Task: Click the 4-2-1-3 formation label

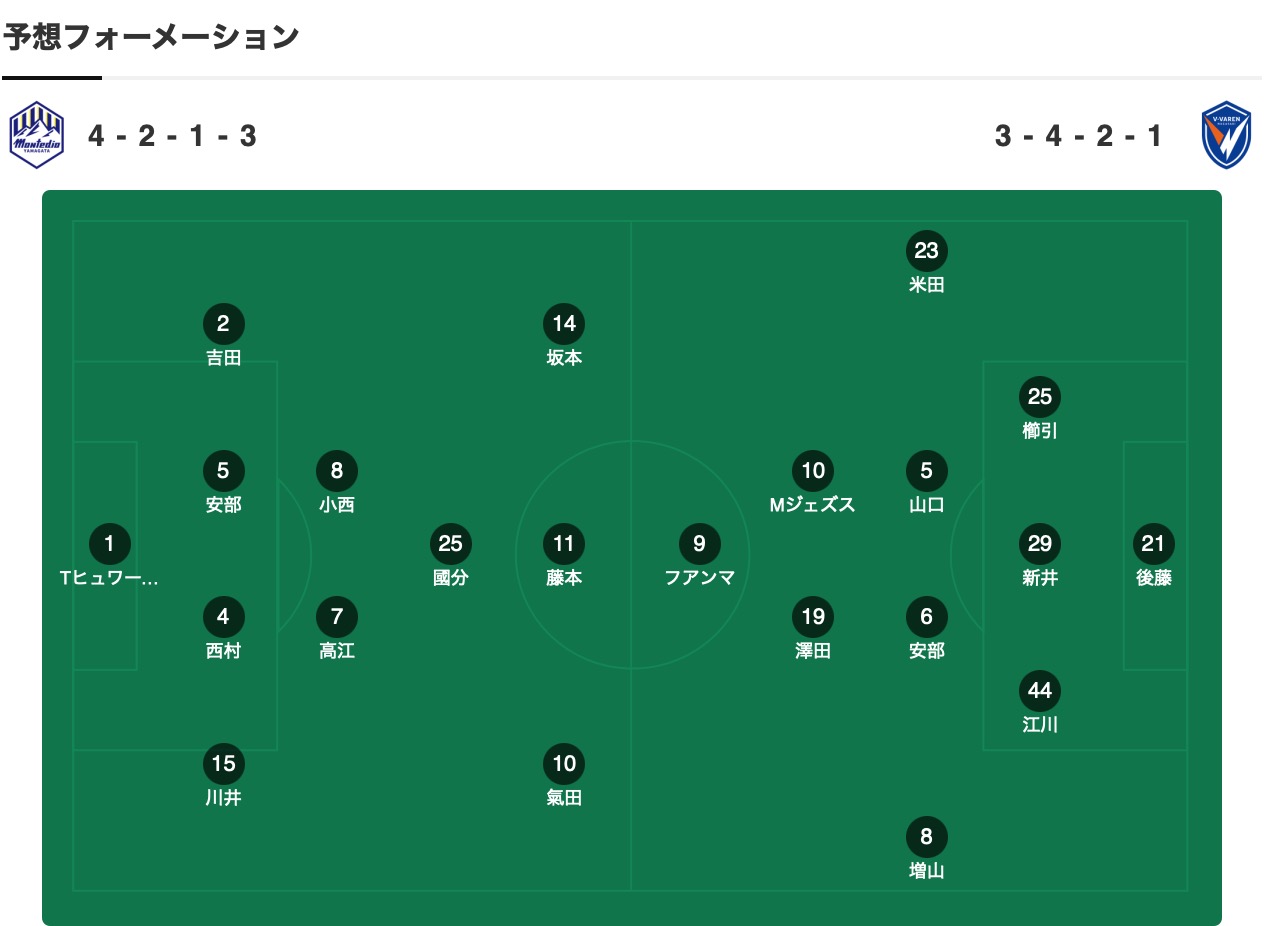Action: (173, 136)
